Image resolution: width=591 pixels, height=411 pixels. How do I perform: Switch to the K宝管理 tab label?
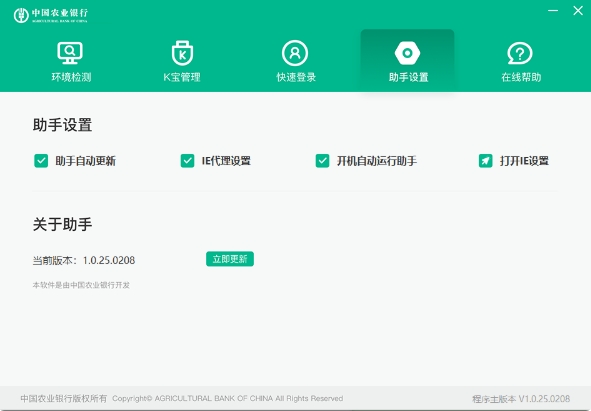coord(182,77)
